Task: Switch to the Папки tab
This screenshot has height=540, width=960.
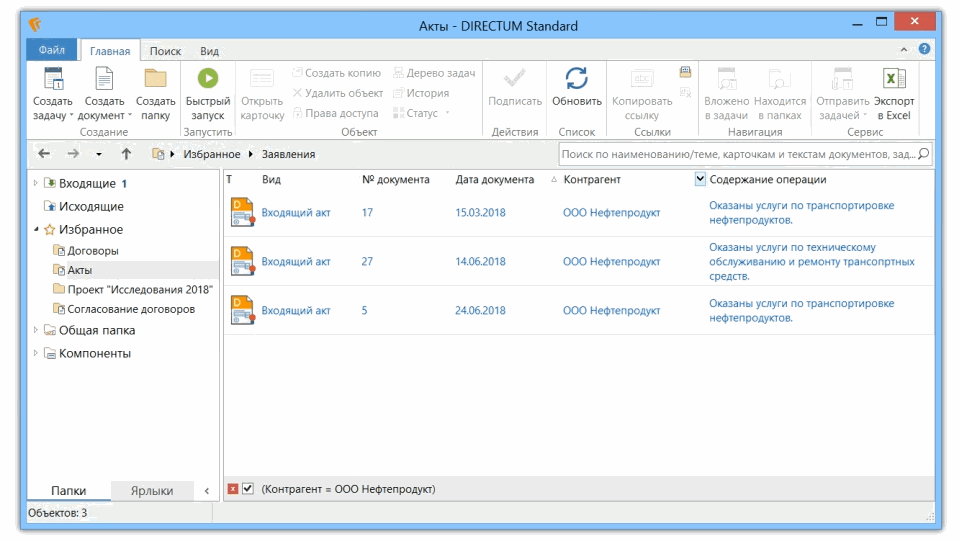Action: click(69, 490)
